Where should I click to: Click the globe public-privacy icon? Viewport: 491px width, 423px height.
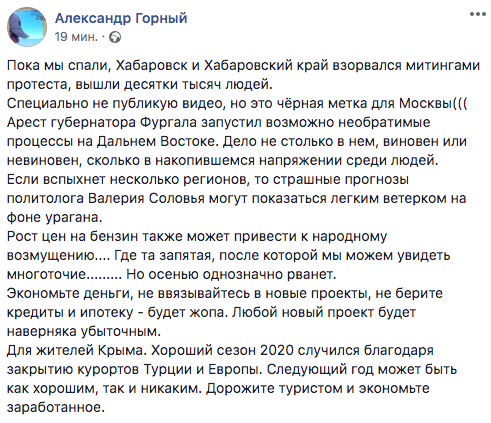point(115,37)
